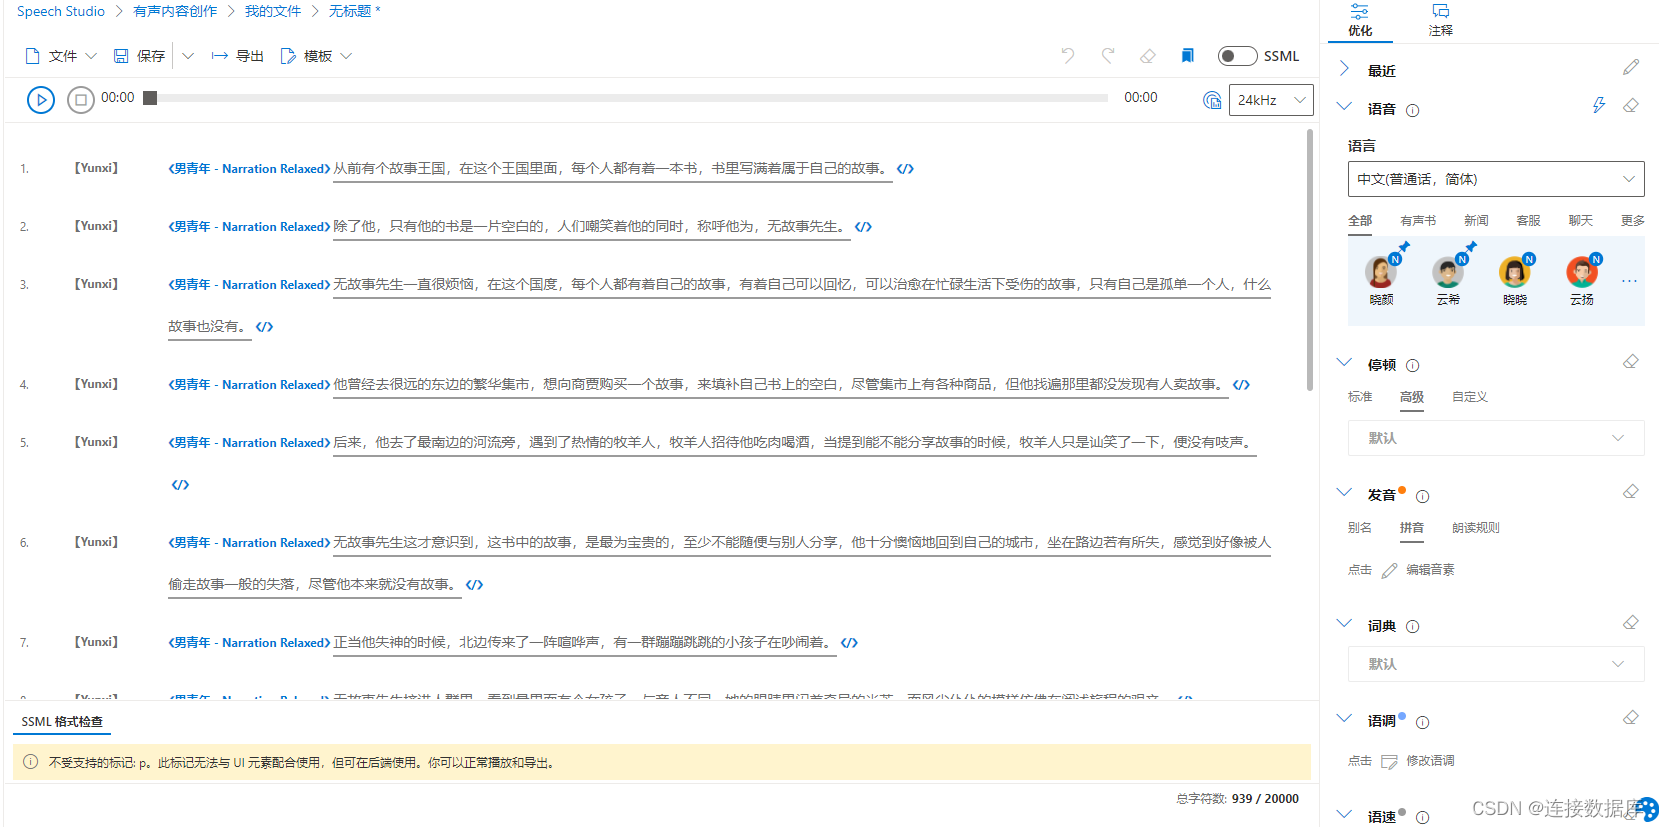Switch to the 注释 tab
1659x827 pixels.
click(x=1440, y=20)
